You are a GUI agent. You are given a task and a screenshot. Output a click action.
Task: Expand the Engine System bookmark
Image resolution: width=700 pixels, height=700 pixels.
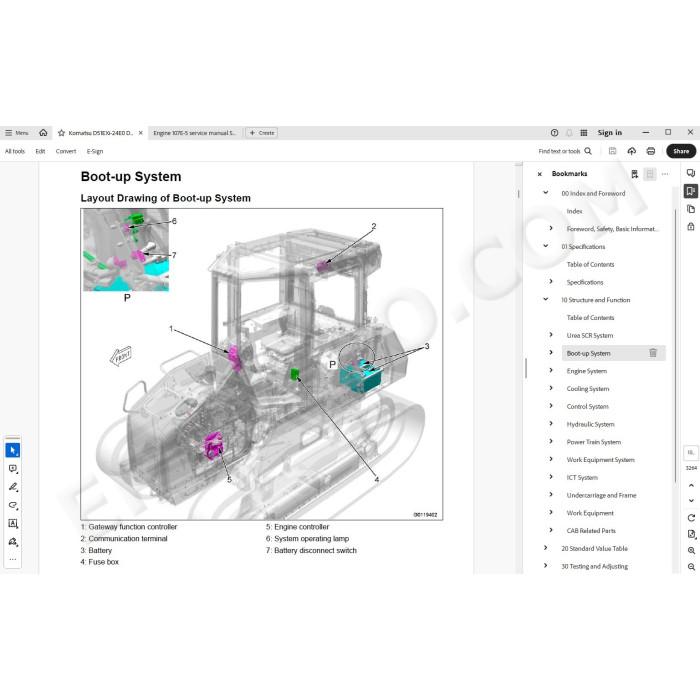coord(551,371)
